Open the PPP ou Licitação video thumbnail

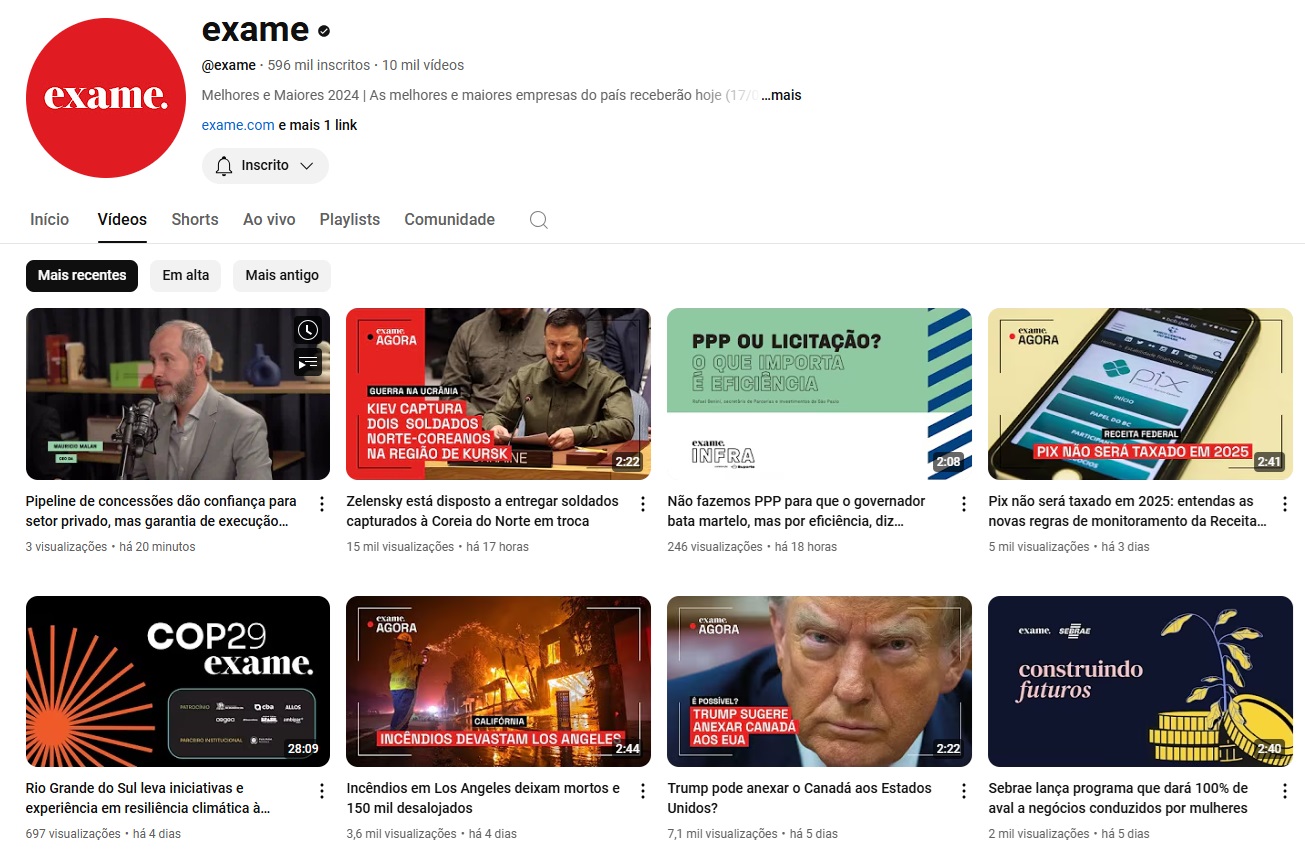pyautogui.click(x=818, y=394)
